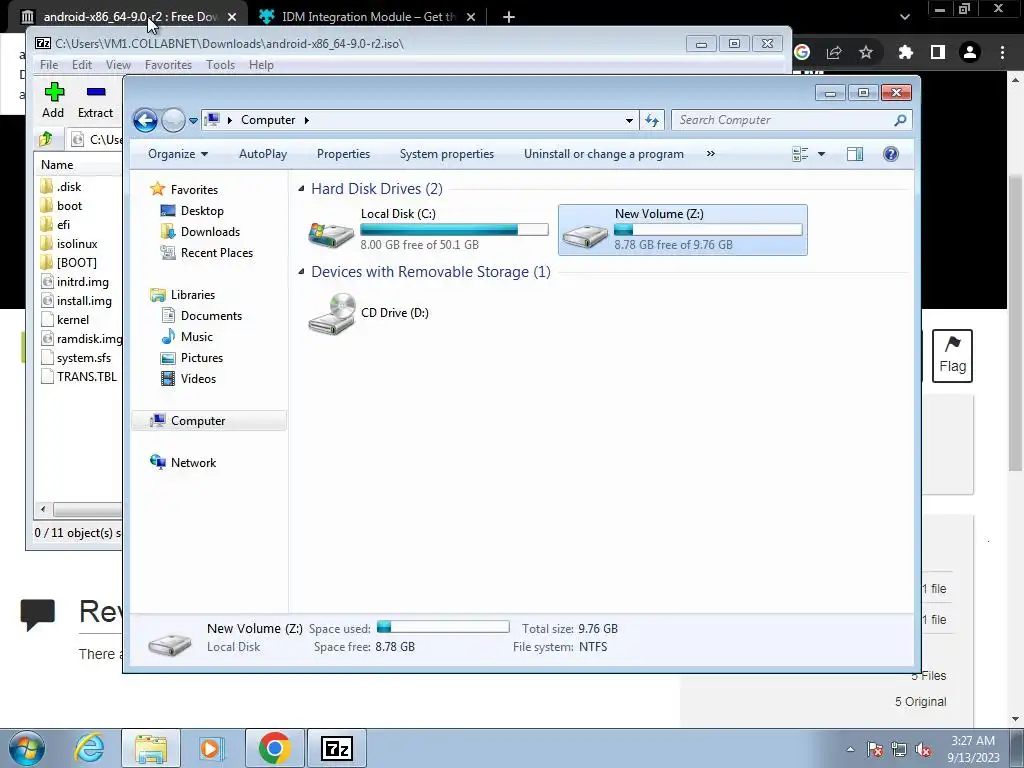Select initrd.img file in 7-Zip
The width and height of the screenshot is (1024, 768).
(74, 282)
